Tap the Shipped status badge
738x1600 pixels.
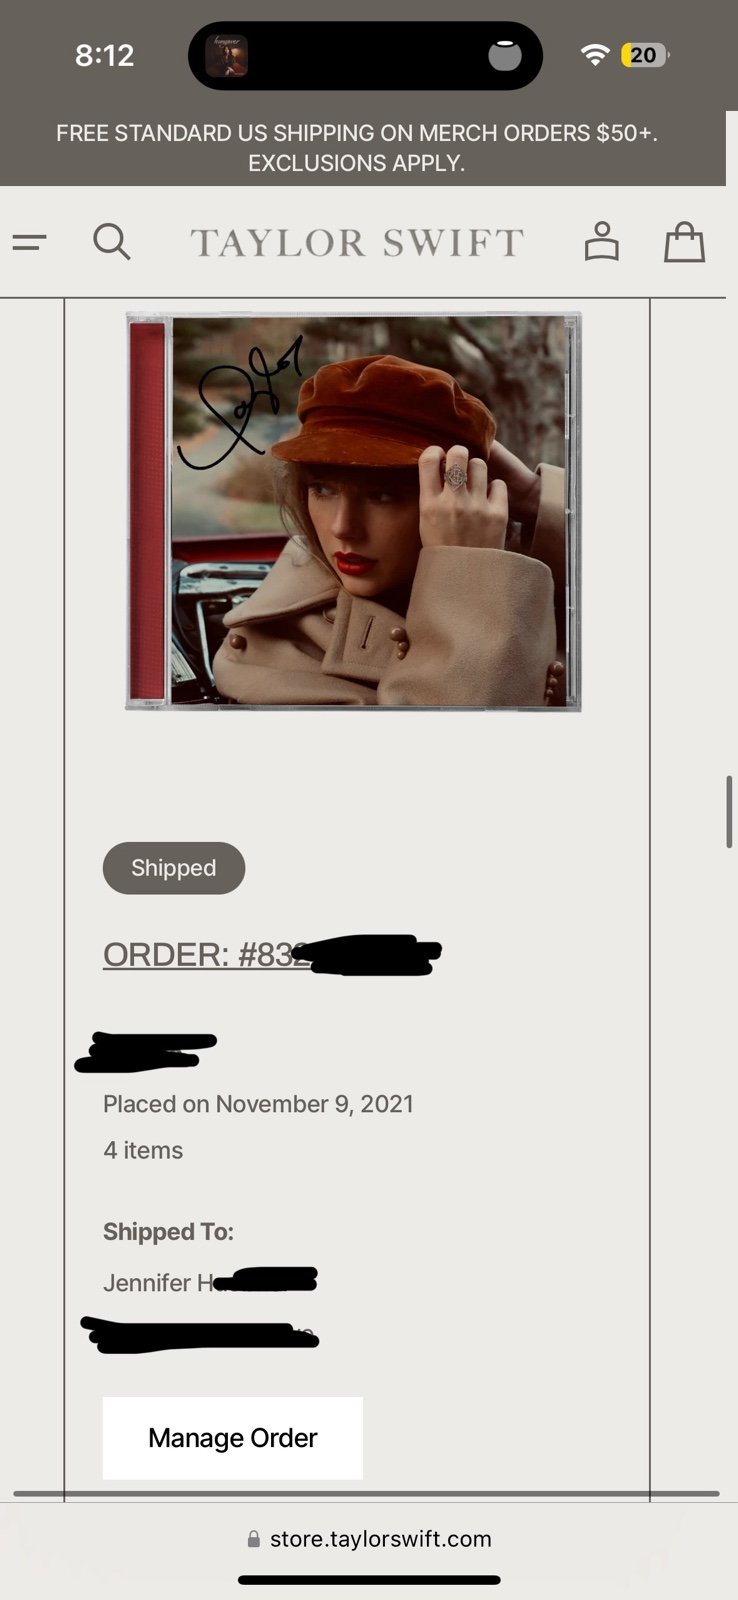(174, 868)
